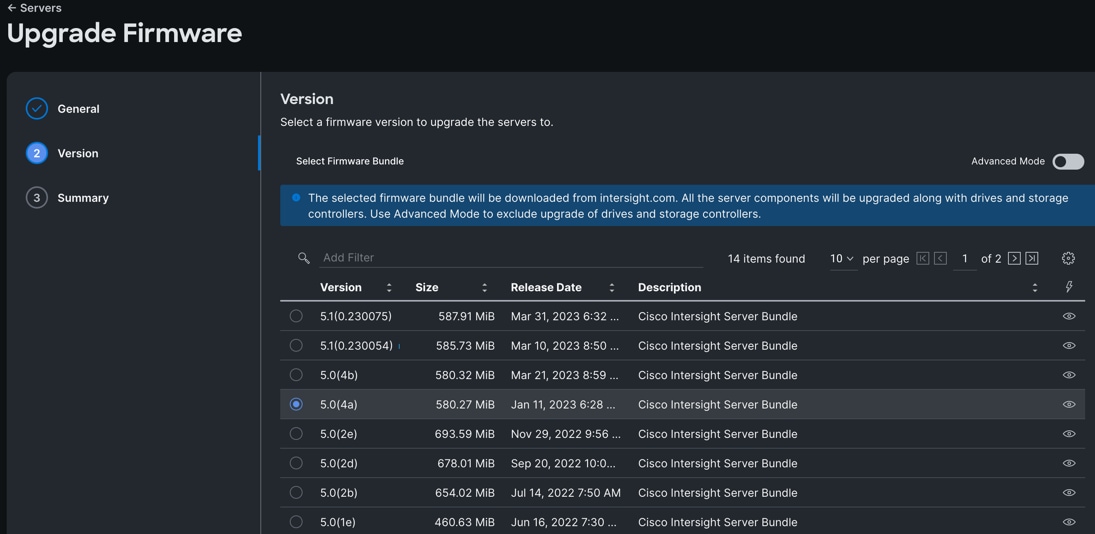Select firmware version 5.0(4b) radio button
Image resolution: width=1095 pixels, height=534 pixels.
(x=296, y=375)
